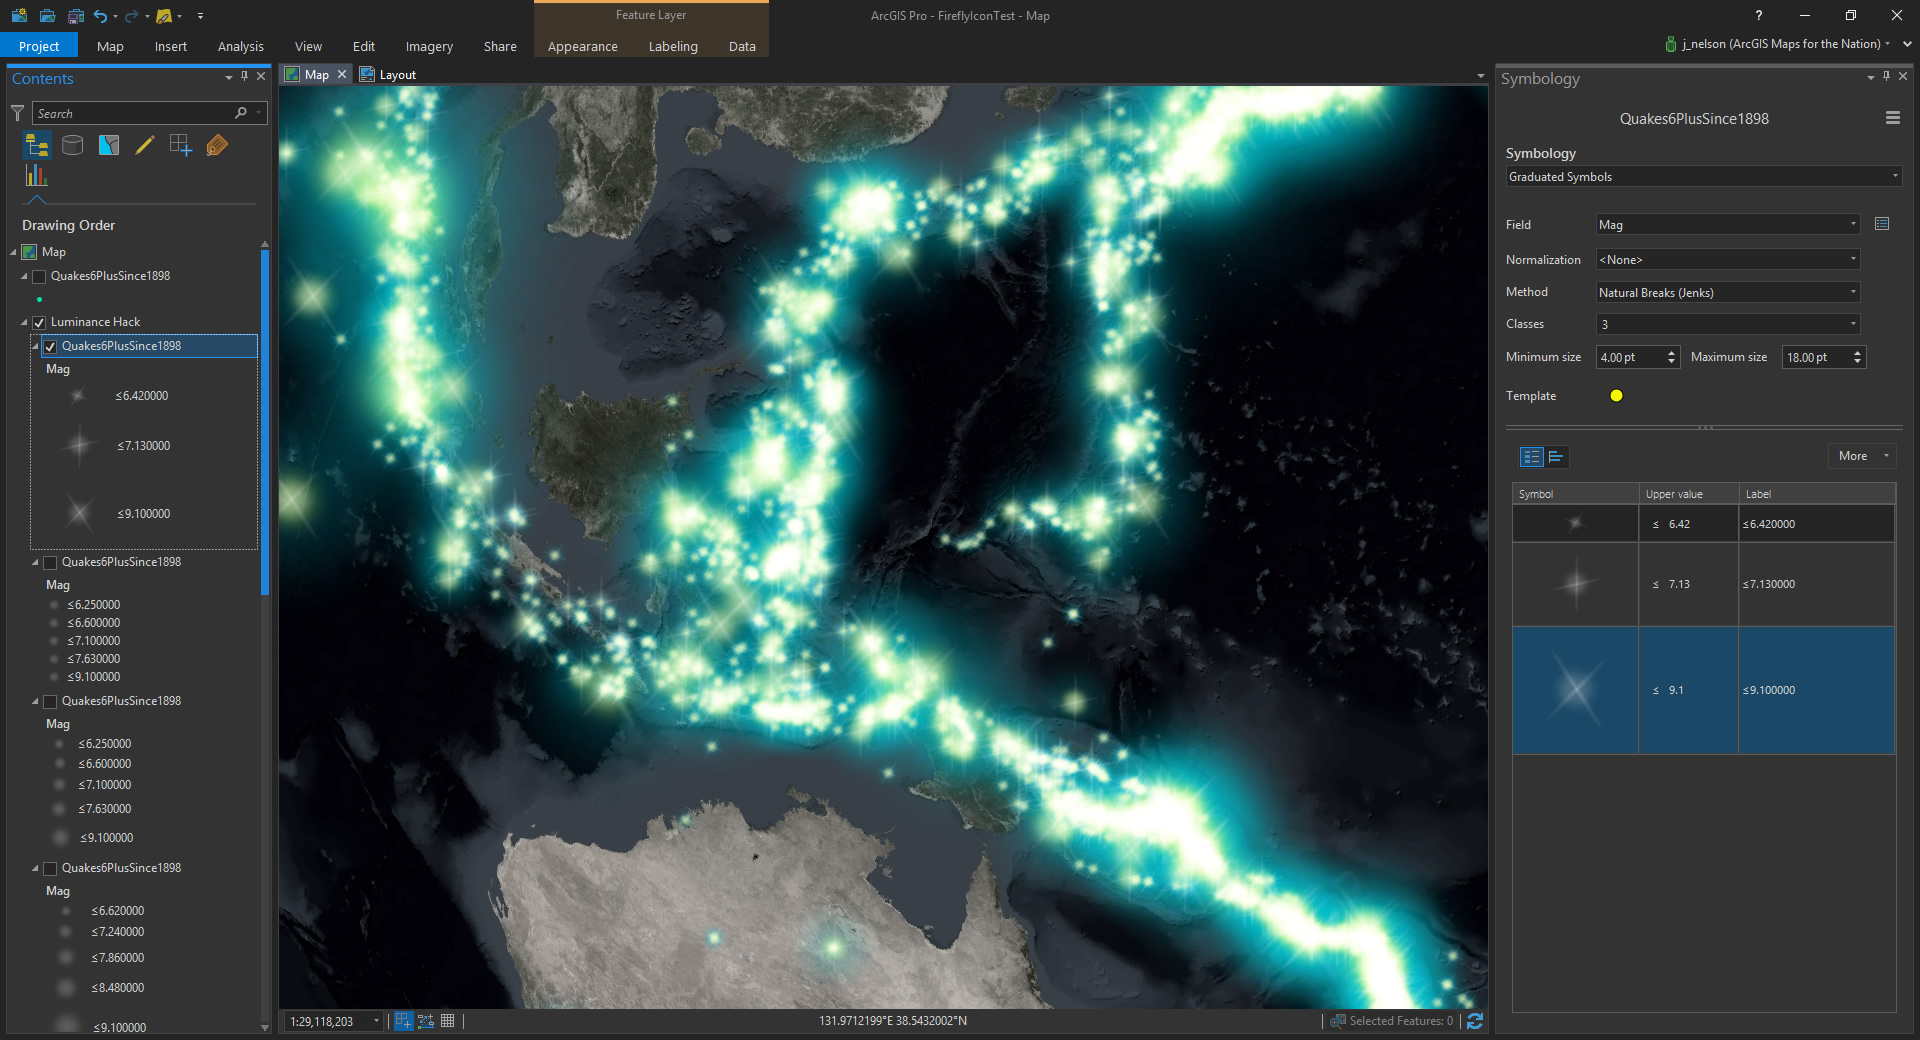This screenshot has width=1920, height=1040.
Task: Open the Field dropdown showing Mag
Action: pos(1728,225)
